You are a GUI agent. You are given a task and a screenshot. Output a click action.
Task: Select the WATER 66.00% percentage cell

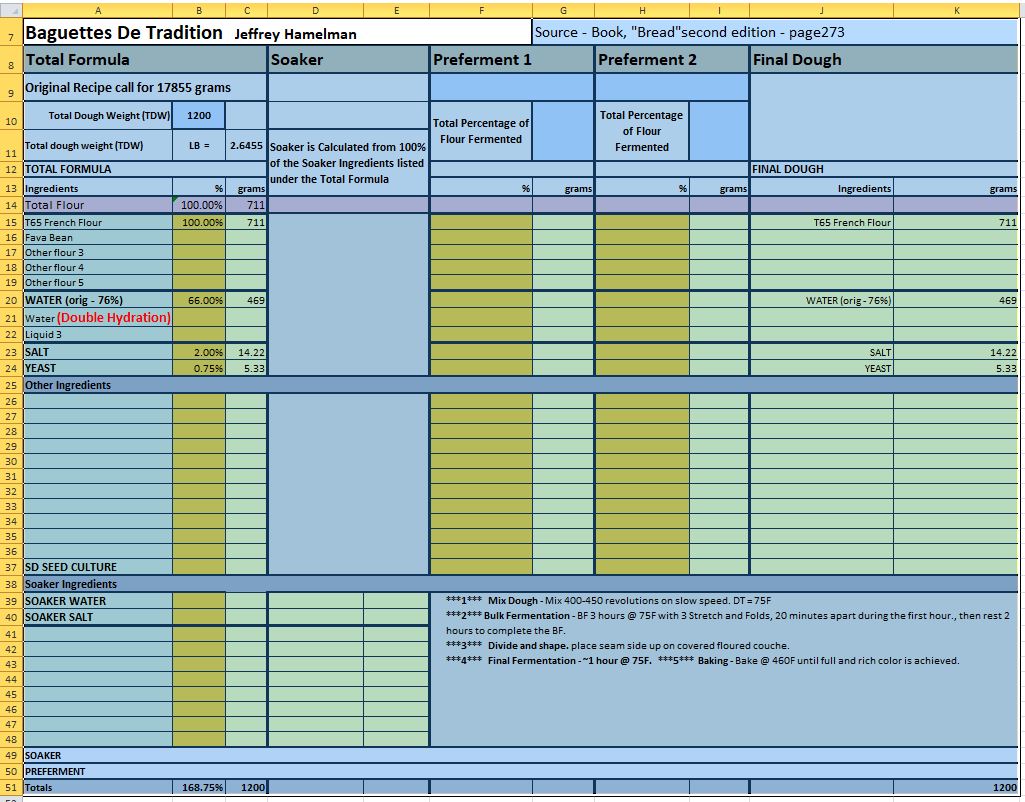(199, 300)
